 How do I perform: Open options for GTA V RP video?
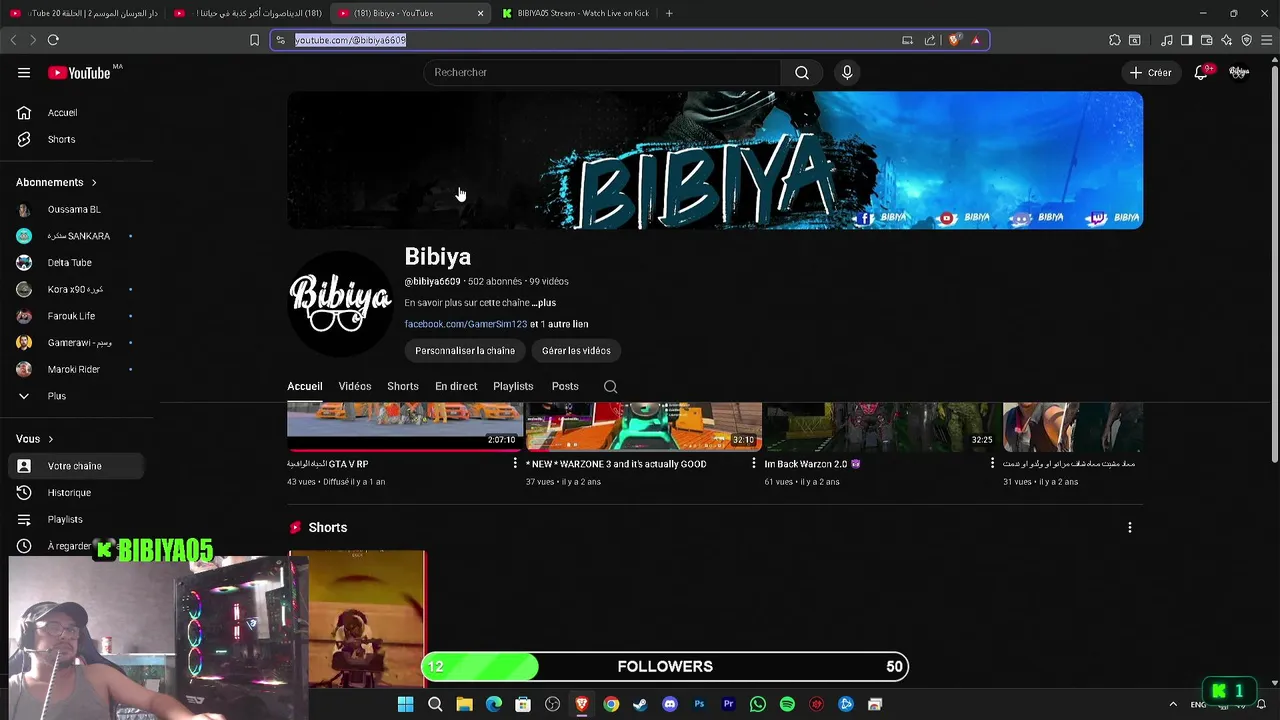(x=515, y=464)
